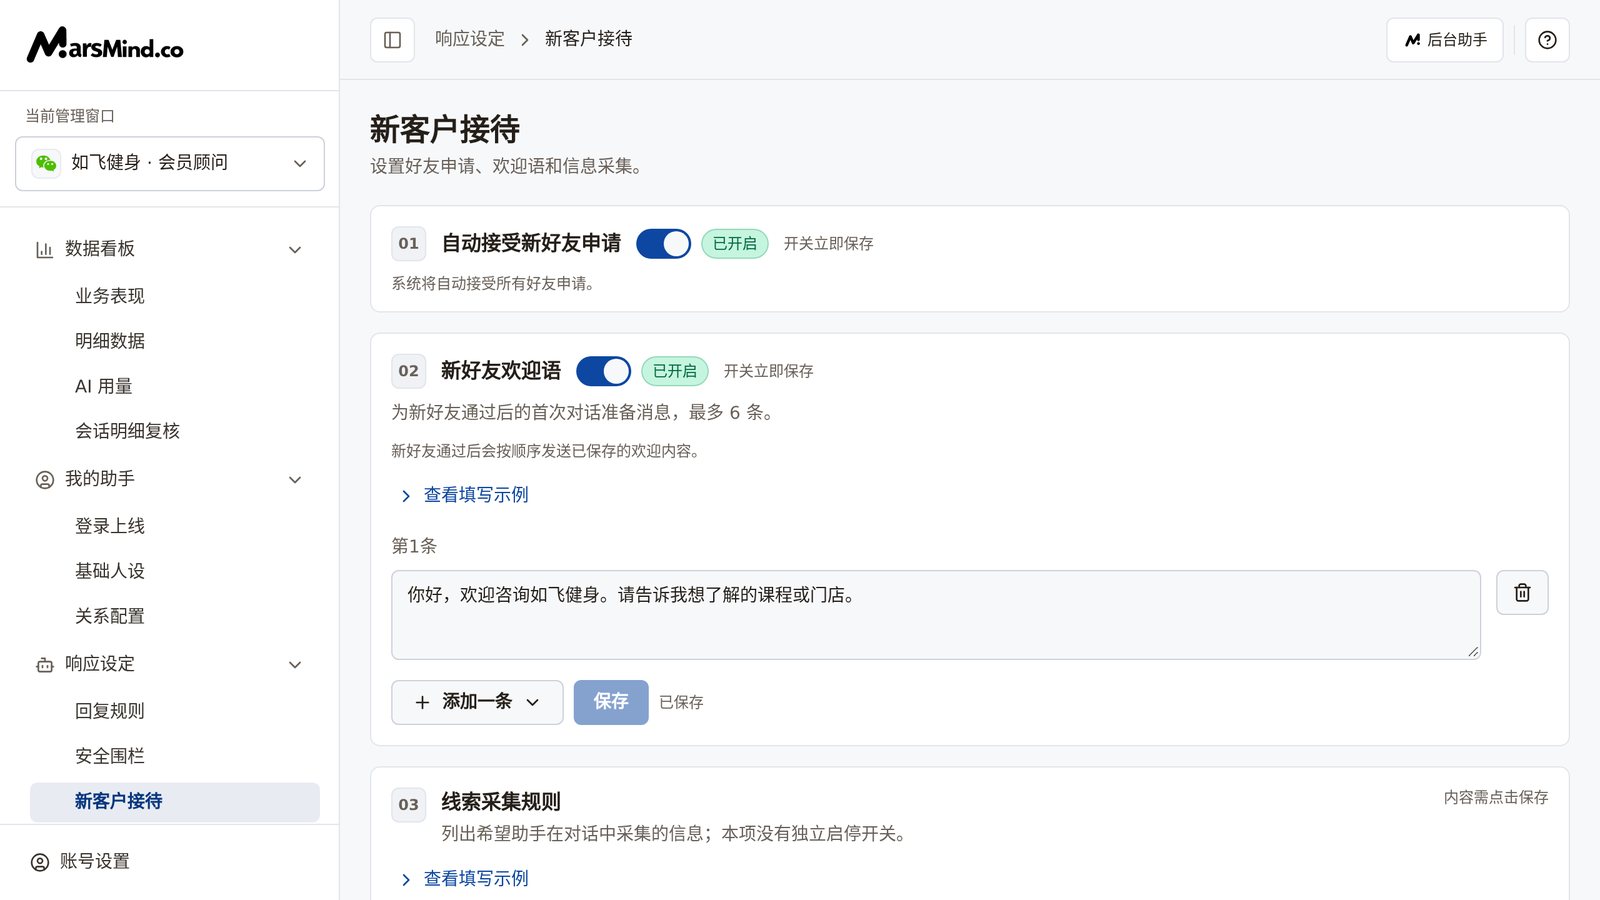Expand 查看填写示例 under 新好友欢迎语
Screen dimensions: 1600x900
(464, 495)
